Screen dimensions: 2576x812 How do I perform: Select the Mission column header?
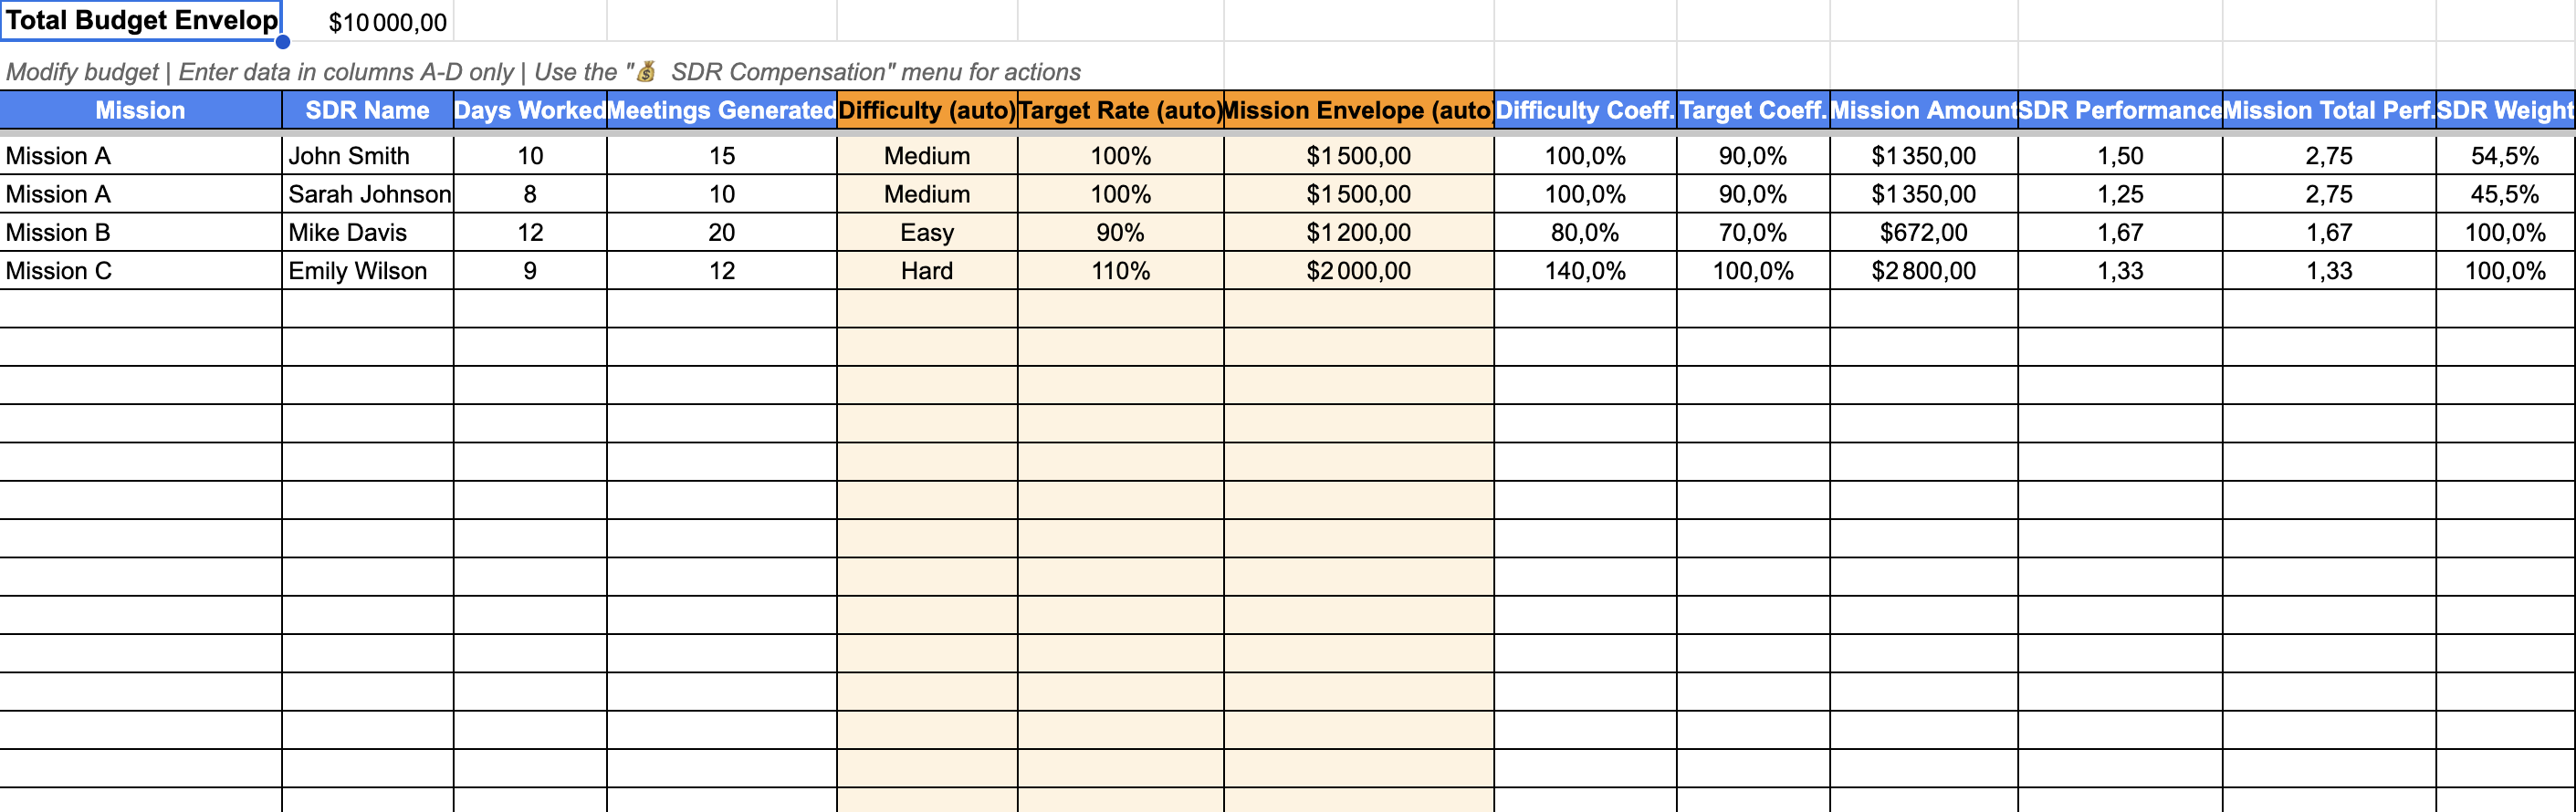pyautogui.click(x=140, y=110)
